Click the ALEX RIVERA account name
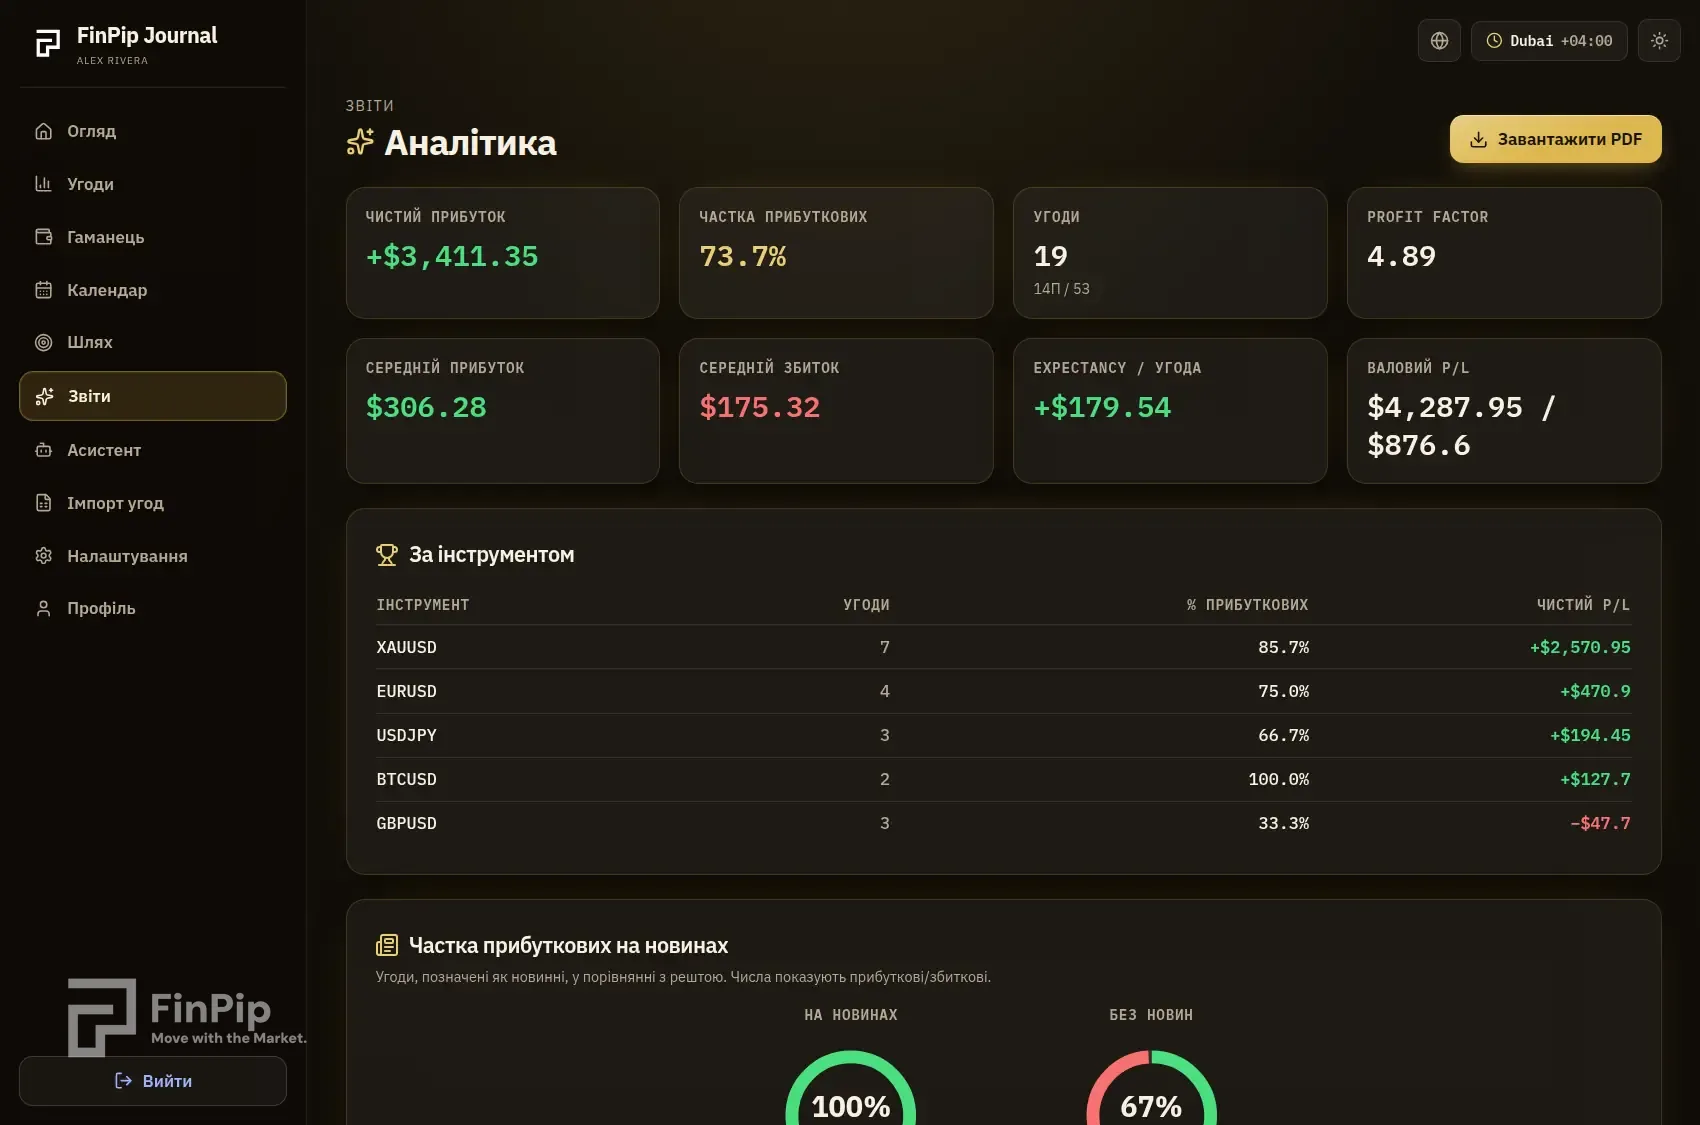Screen dimensions: 1700x1125 pyautogui.click(x=112, y=61)
